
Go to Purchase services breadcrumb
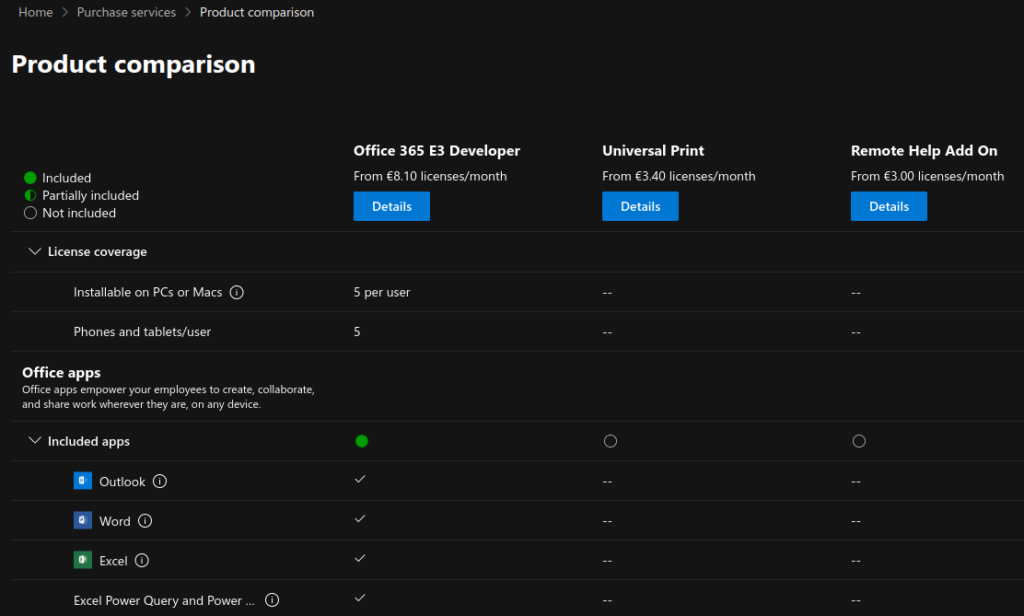pos(126,12)
